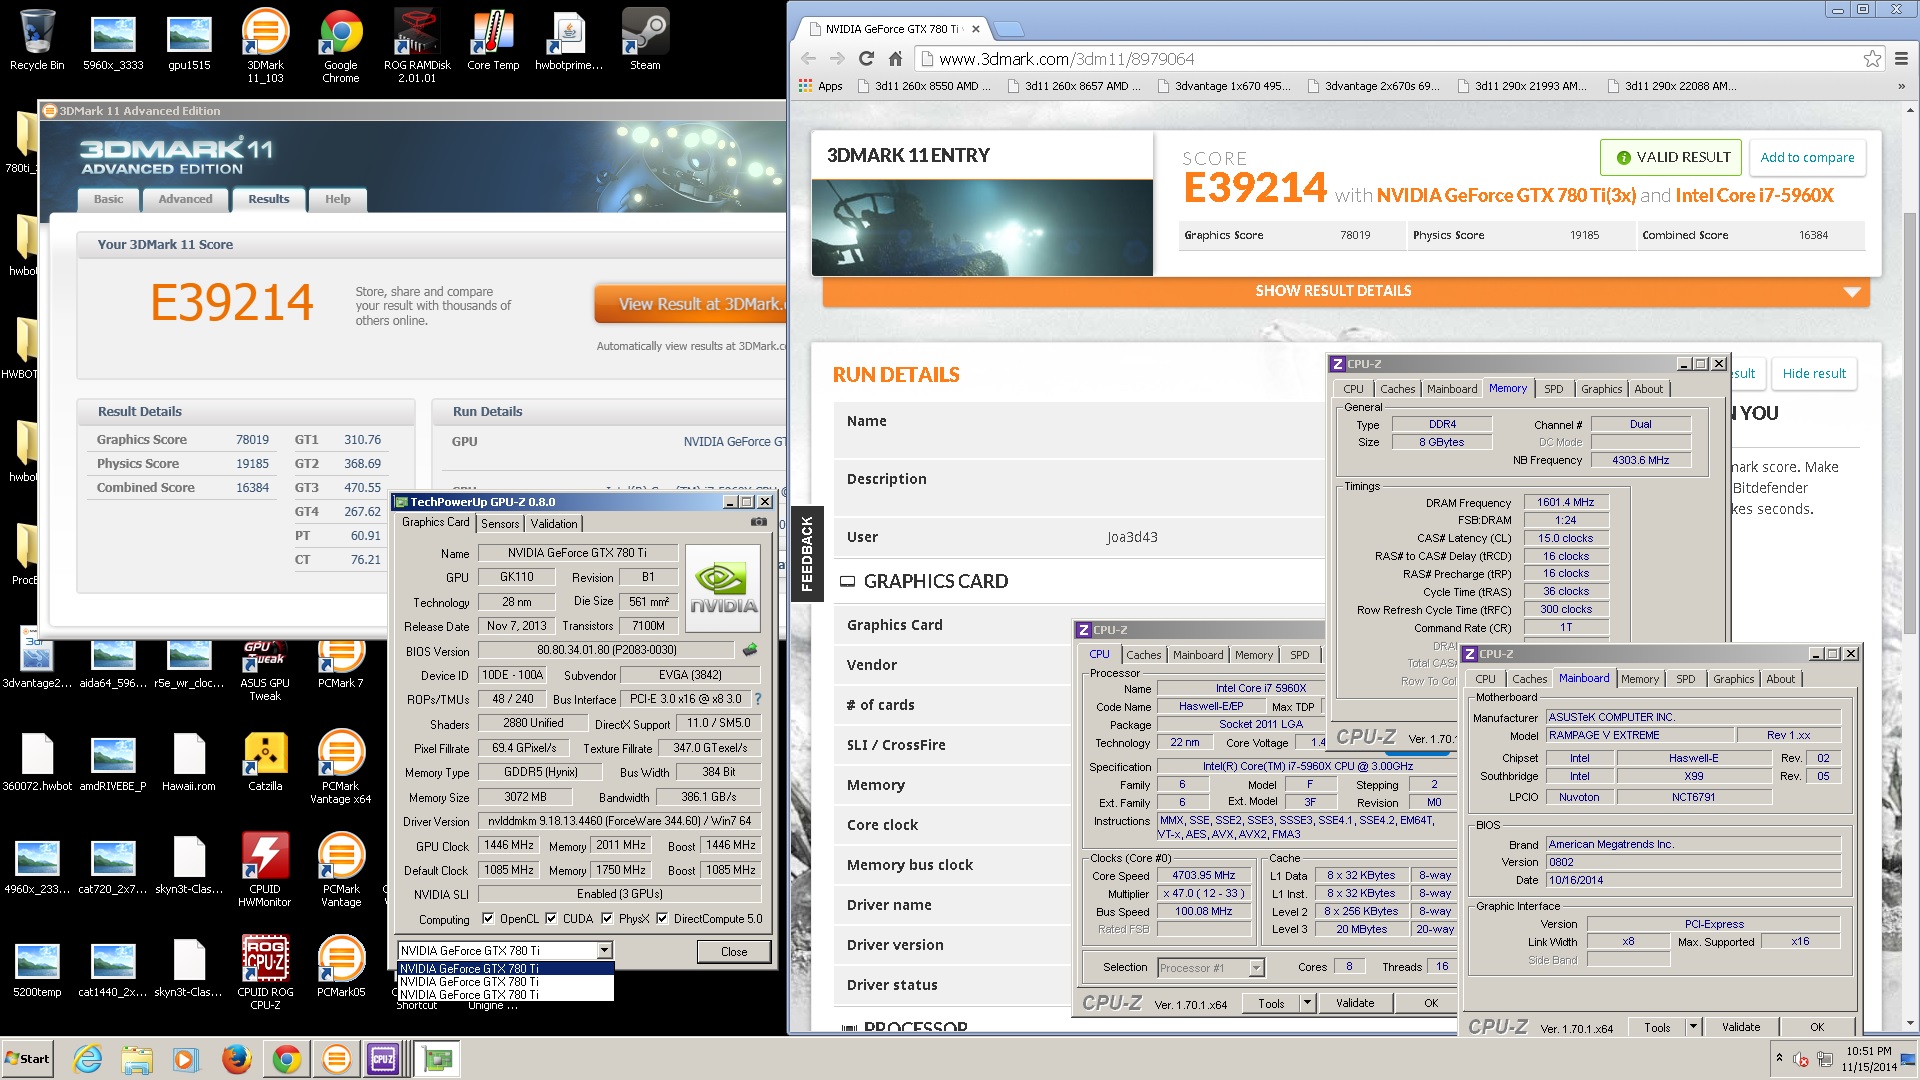This screenshot has height=1080, width=1920.
Task: Toggle DirectCompute 5.0 checkbox in GPU-Z
Action: pos(662,919)
